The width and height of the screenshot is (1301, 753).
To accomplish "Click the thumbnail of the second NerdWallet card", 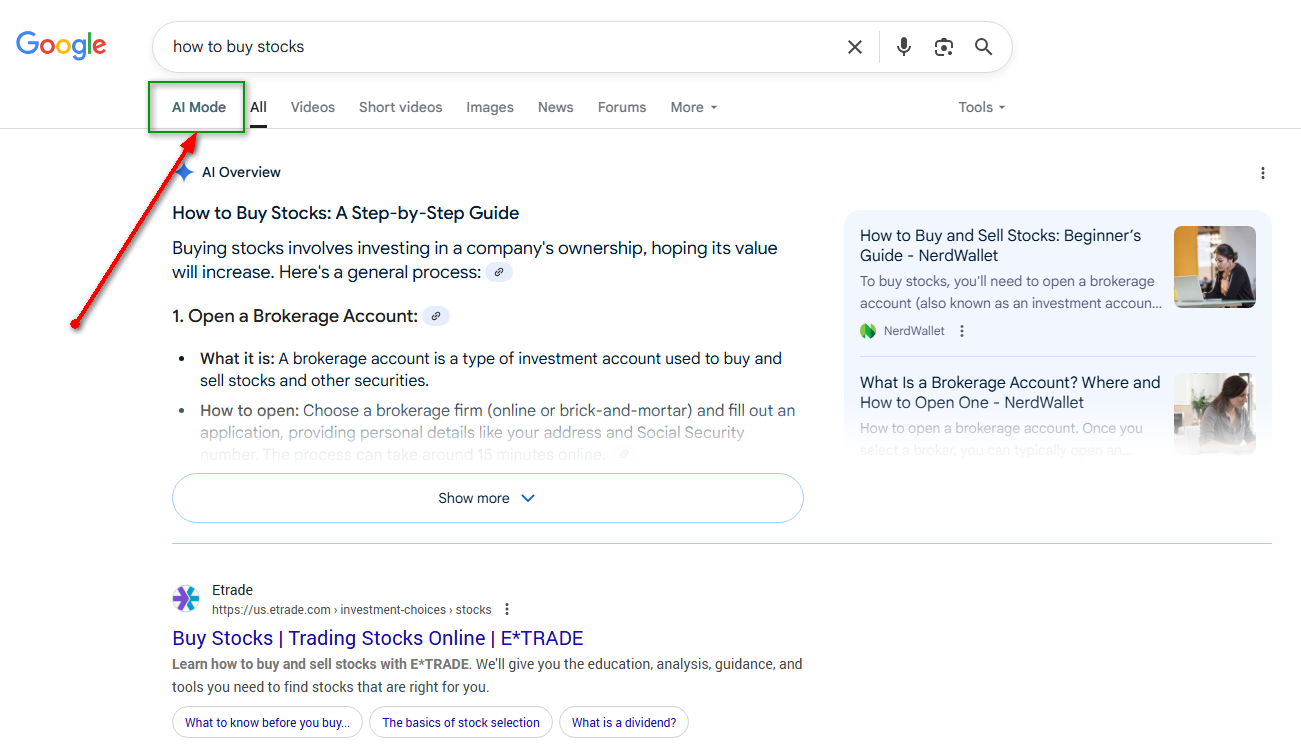I will [x=1214, y=414].
